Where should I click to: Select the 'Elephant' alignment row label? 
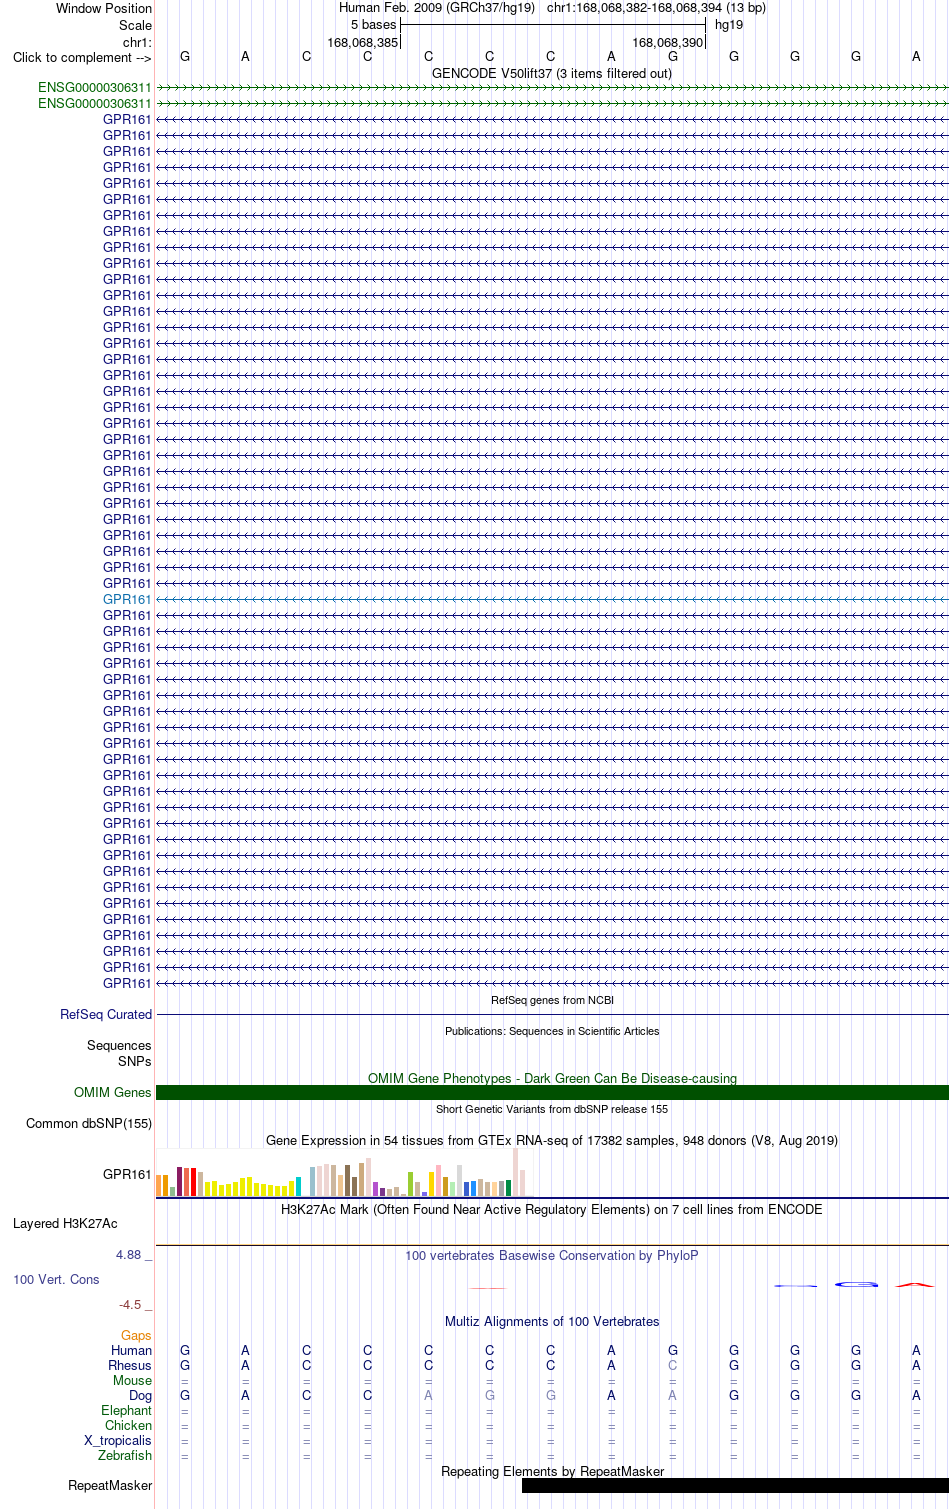pyautogui.click(x=126, y=1410)
